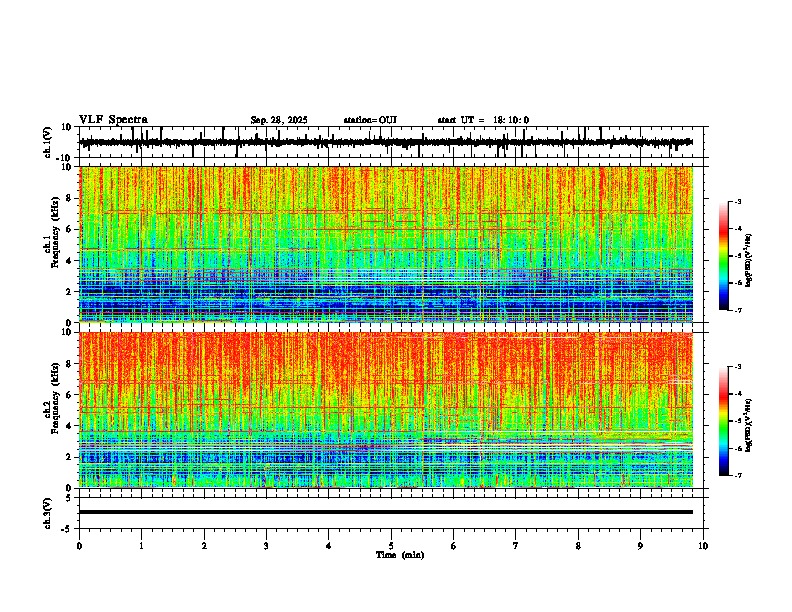Click the thick black ch.3 trace line
Image resolution: width=792 pixels, height=612 pixels.
pos(386,512)
